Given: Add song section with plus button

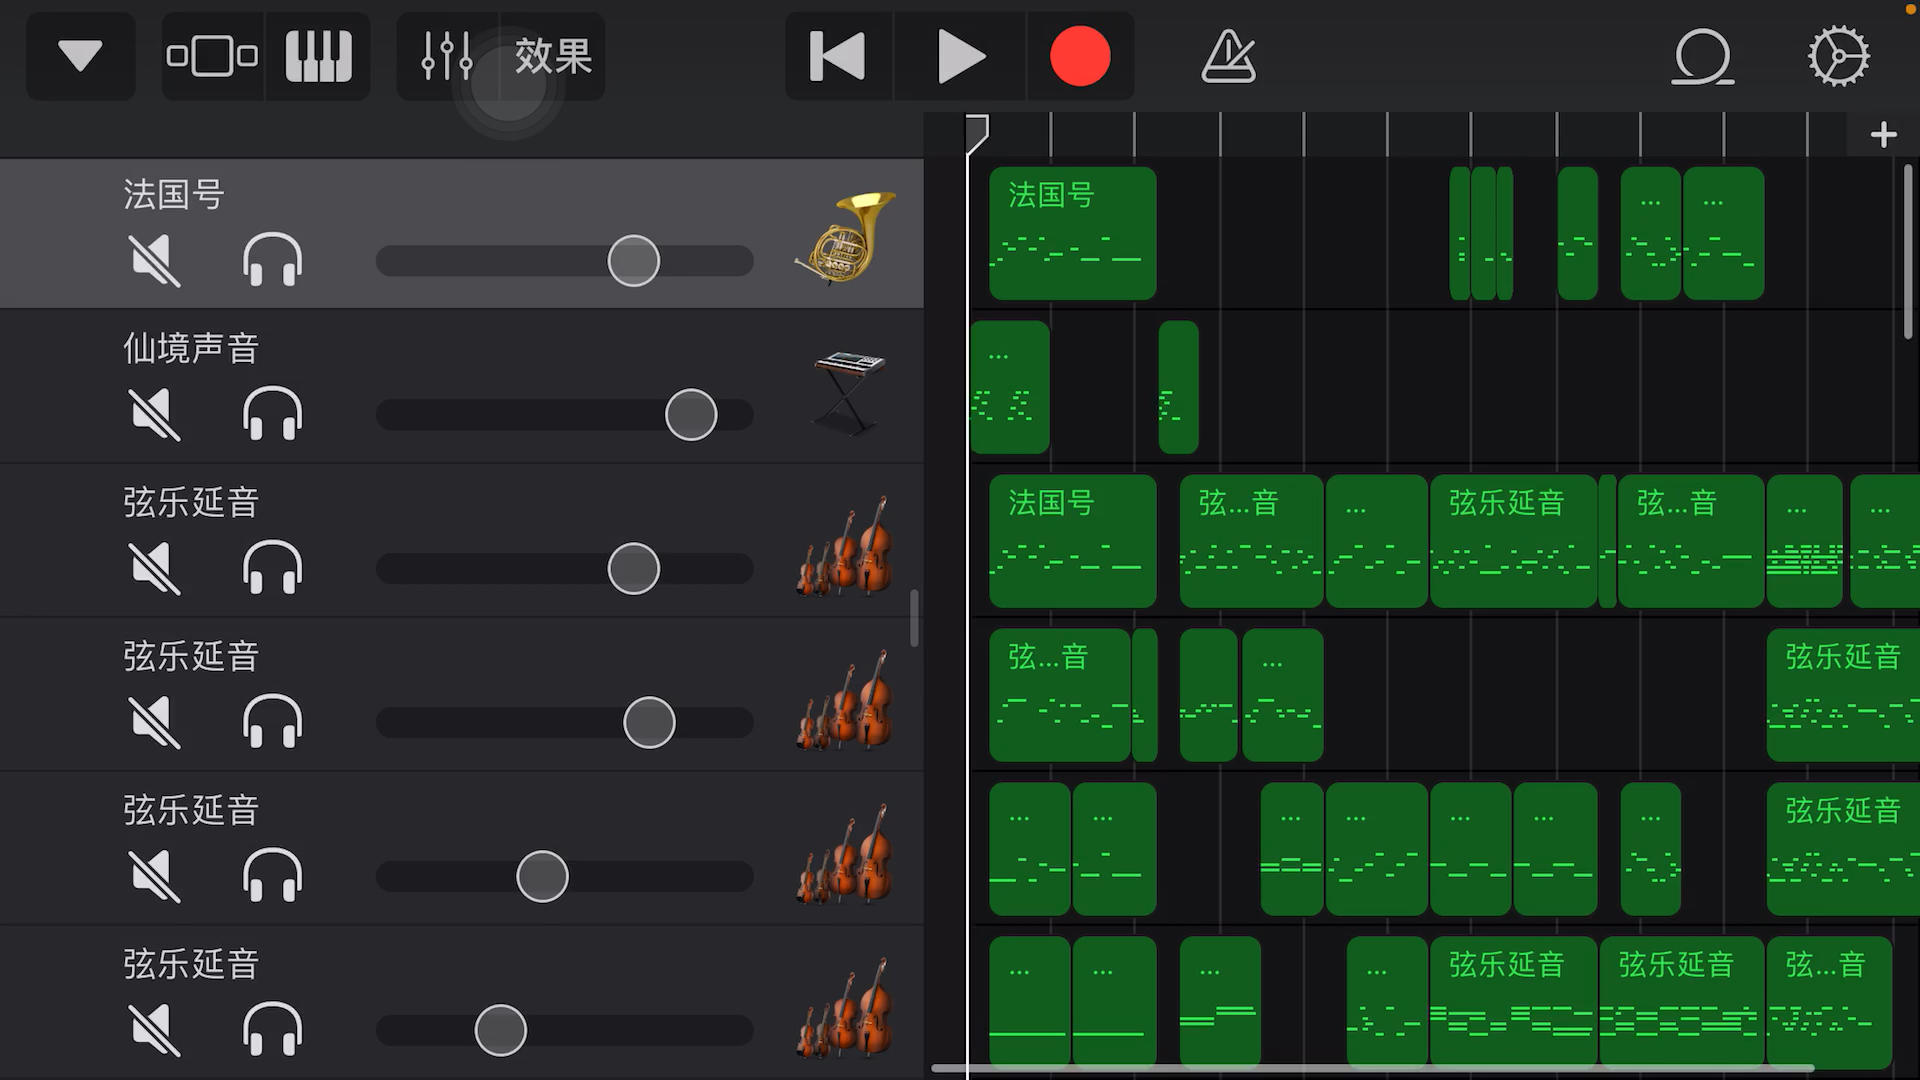Looking at the screenshot, I should pos(1883,135).
